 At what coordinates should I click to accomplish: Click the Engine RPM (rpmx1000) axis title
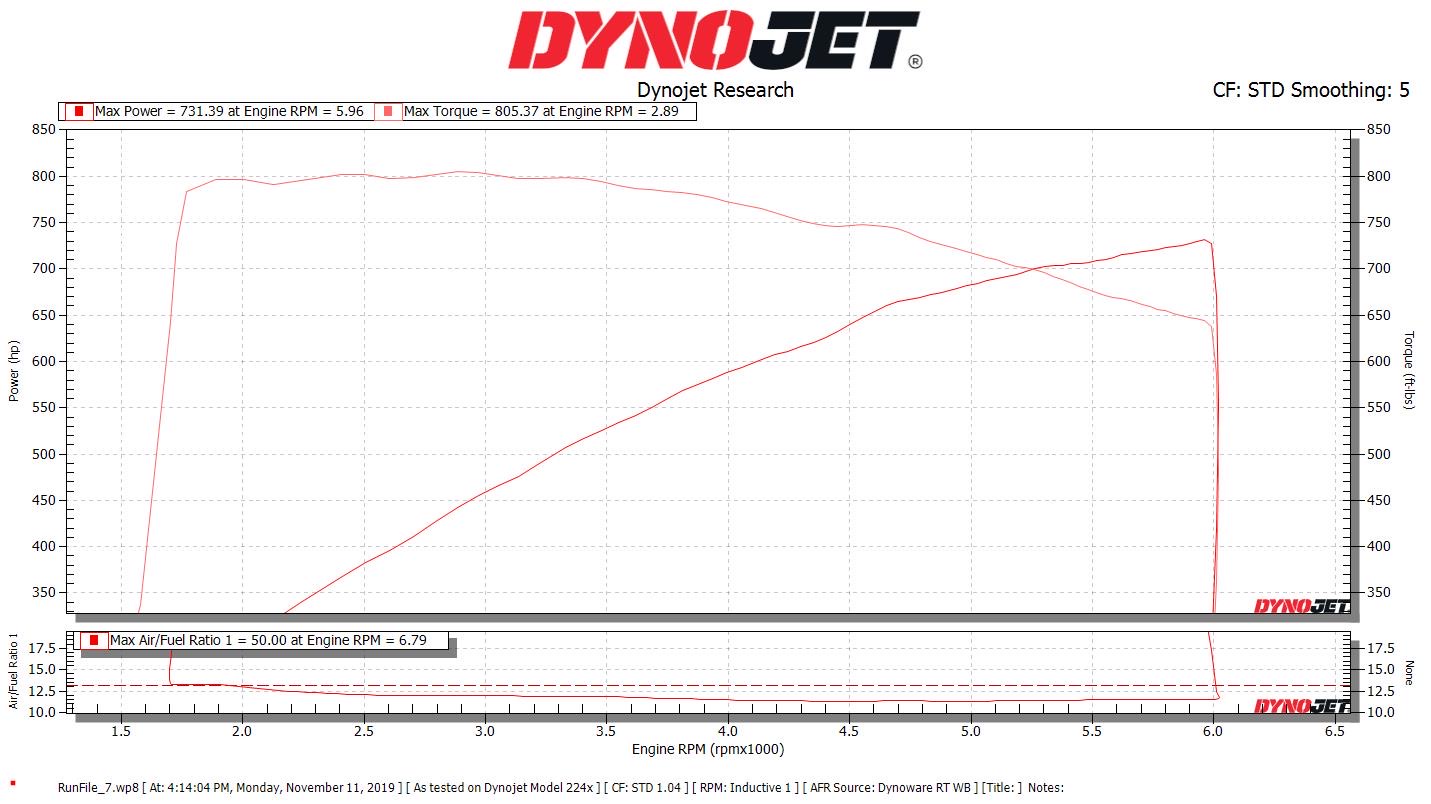point(708,749)
